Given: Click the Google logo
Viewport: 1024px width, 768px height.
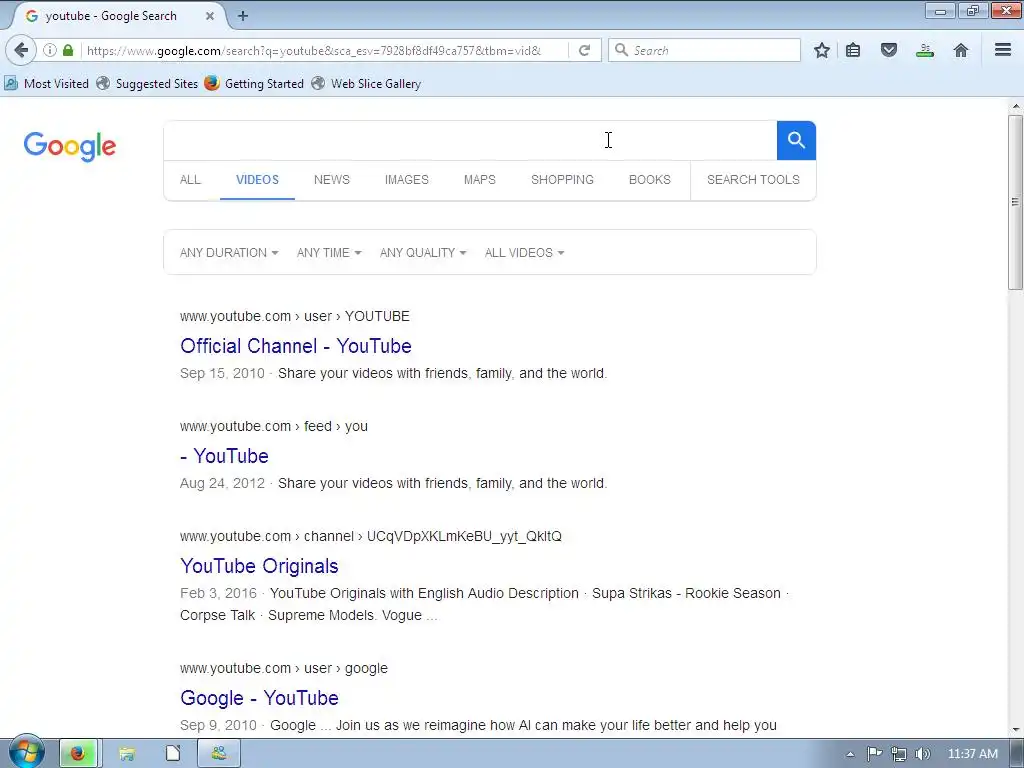Looking at the screenshot, I should pyautogui.click(x=70, y=146).
